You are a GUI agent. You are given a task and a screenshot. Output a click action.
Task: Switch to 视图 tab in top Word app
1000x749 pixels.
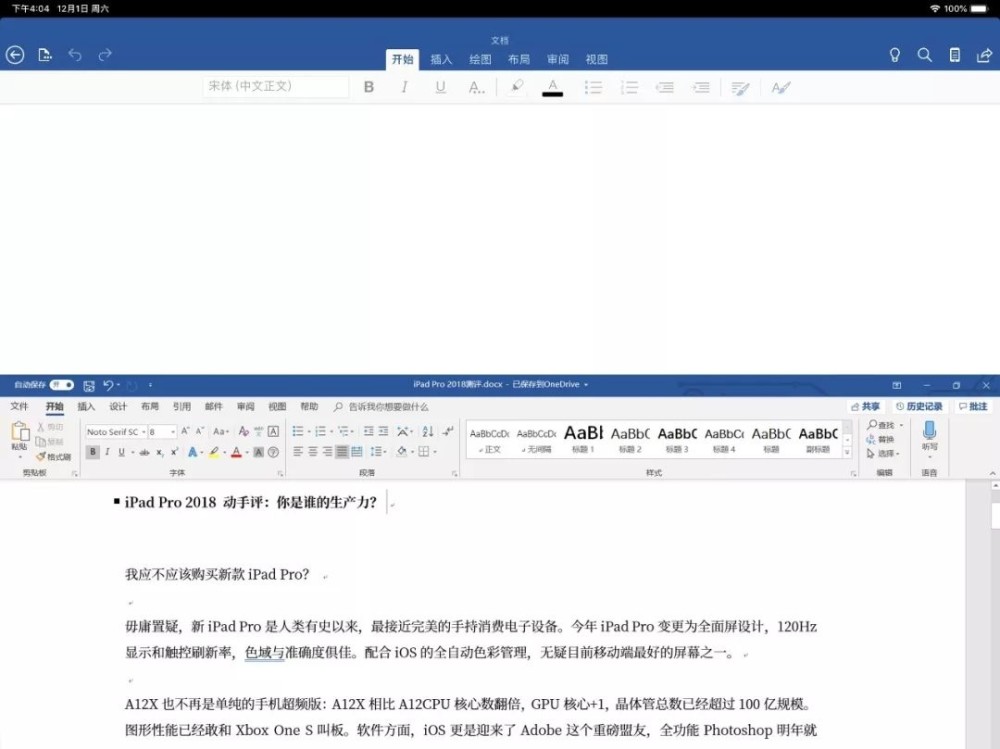597,59
